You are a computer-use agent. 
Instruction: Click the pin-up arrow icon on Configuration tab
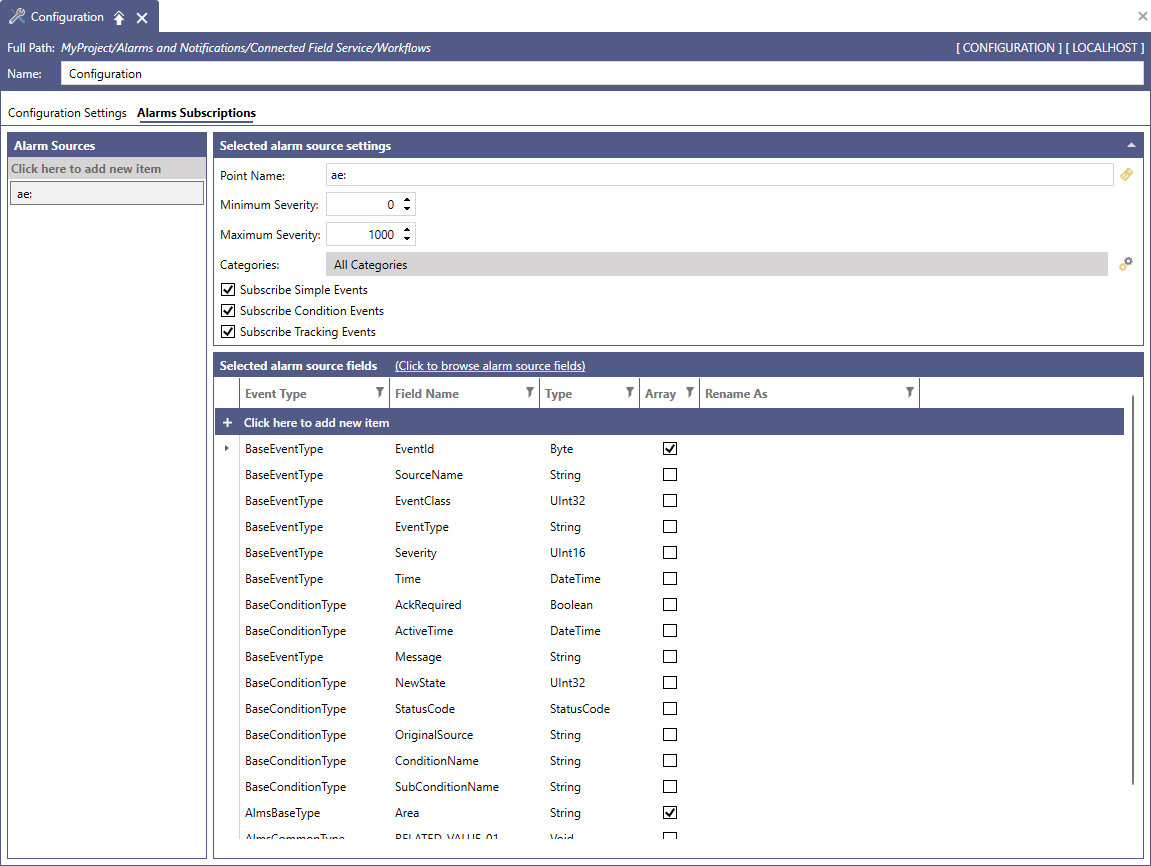119,18
